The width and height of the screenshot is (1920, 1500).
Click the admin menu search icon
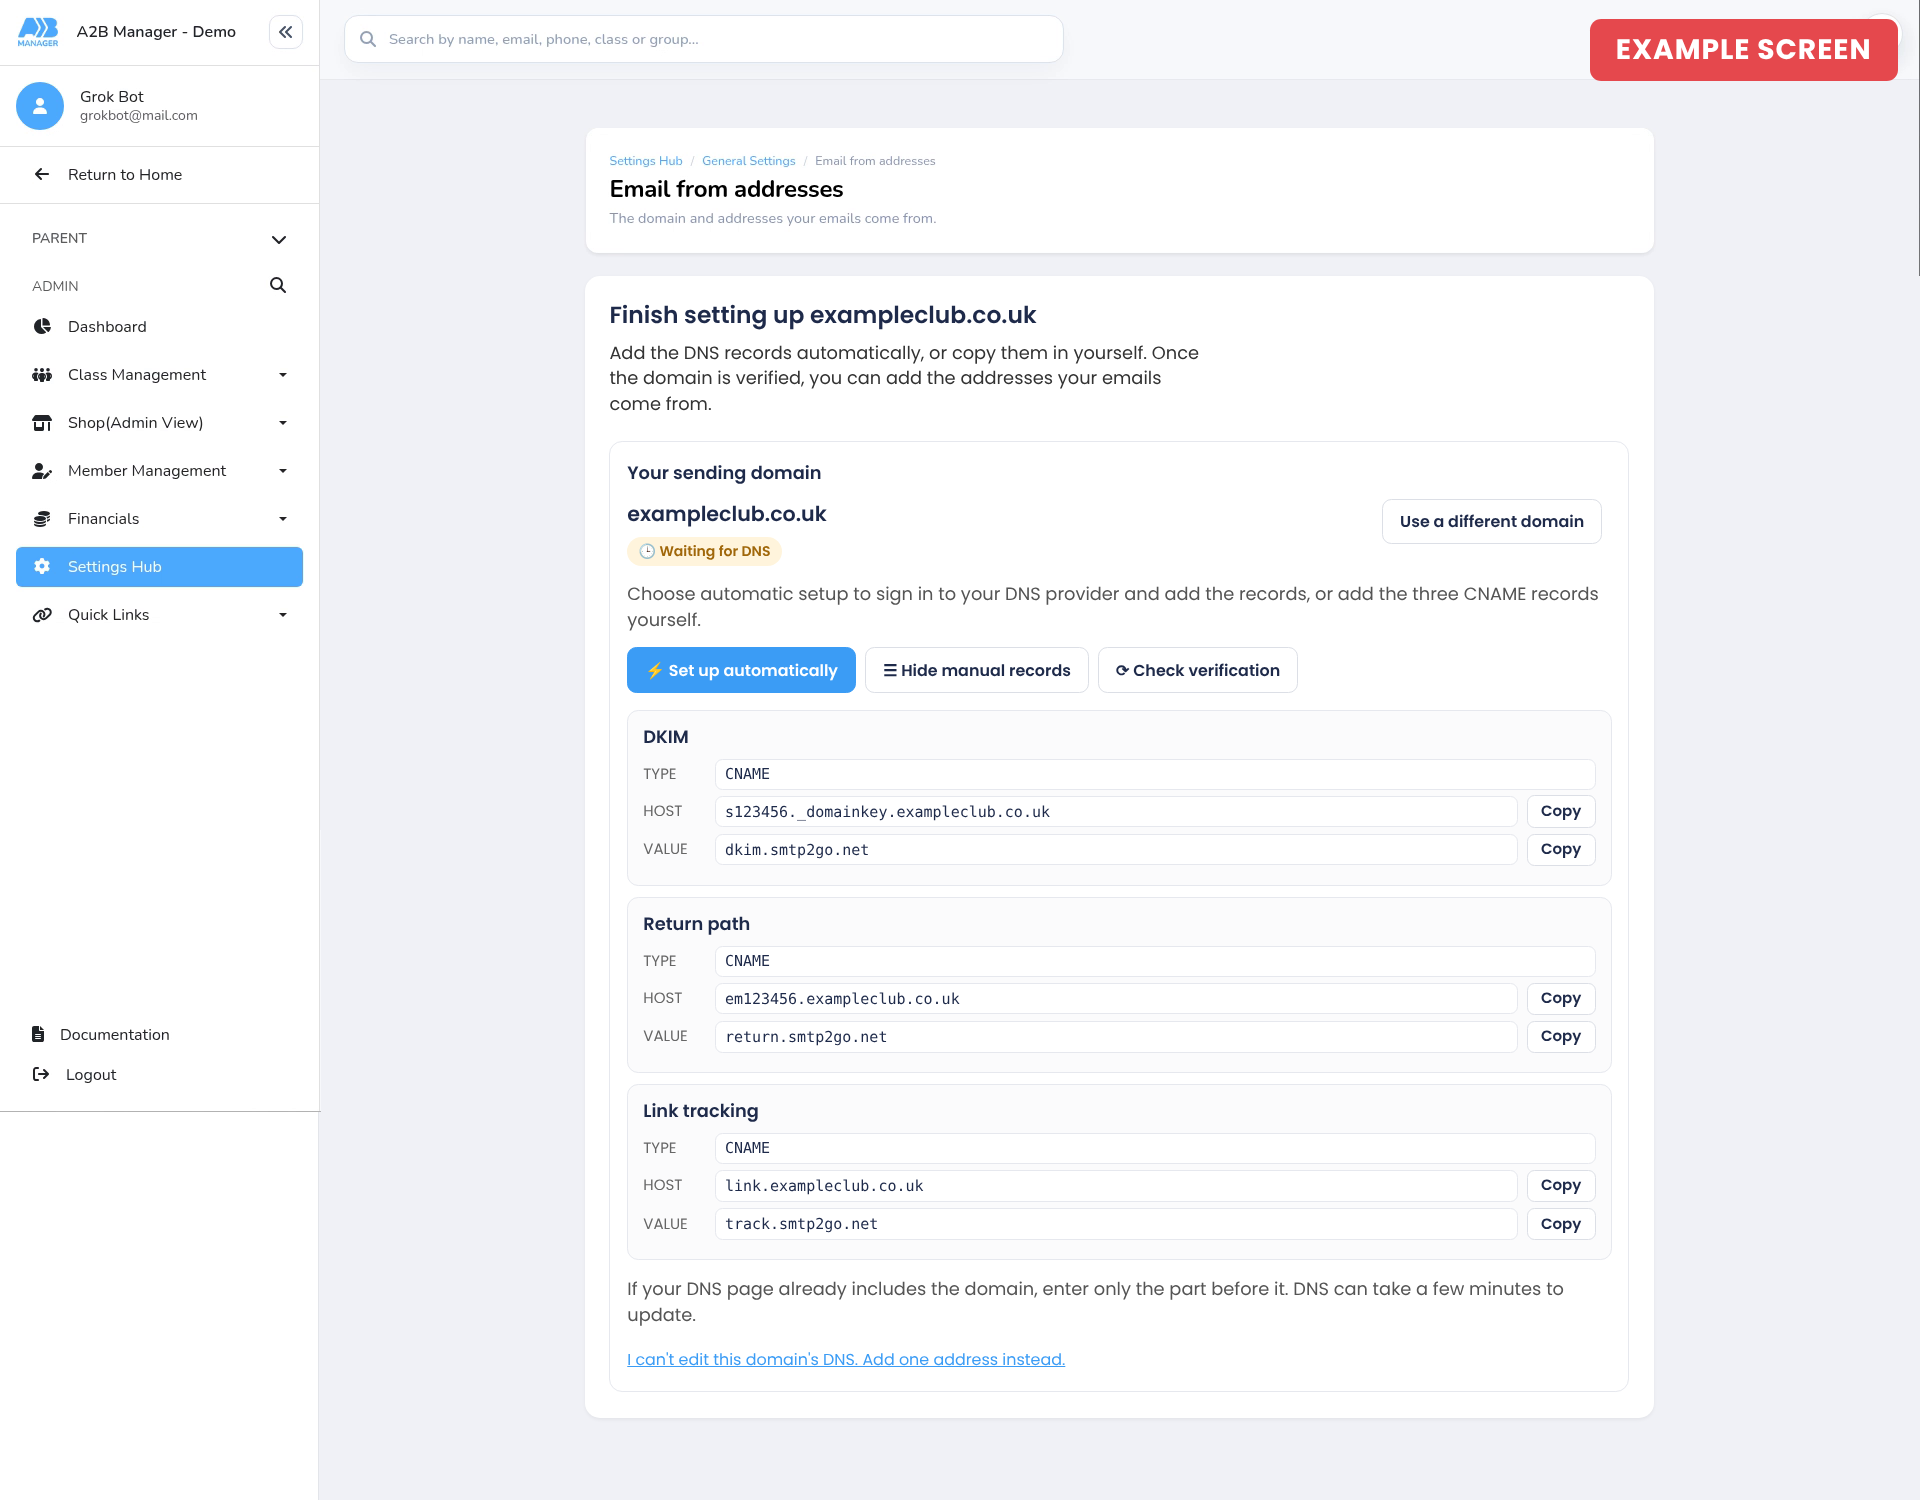(278, 285)
